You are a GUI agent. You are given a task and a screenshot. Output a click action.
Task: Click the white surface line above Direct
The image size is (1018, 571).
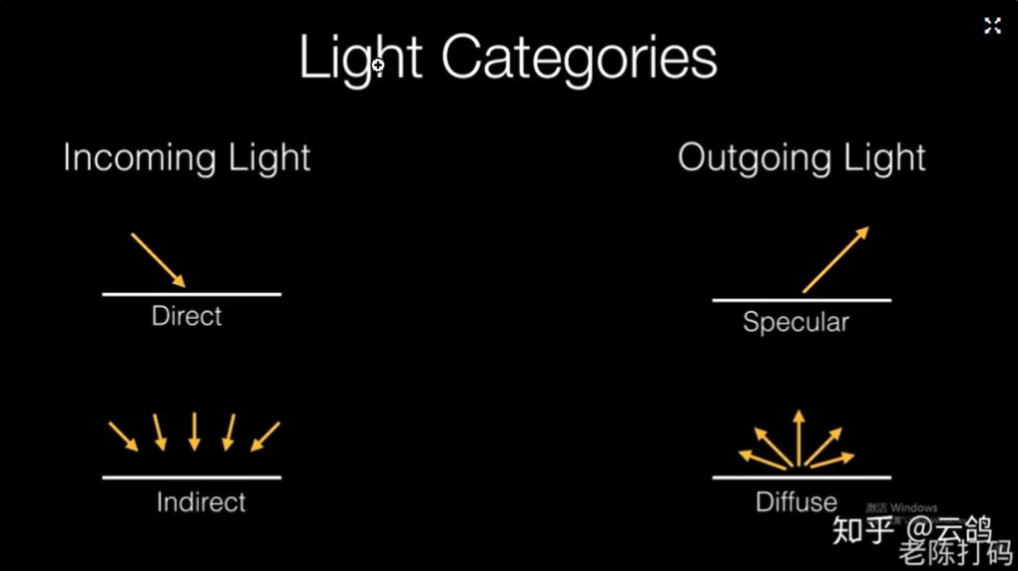[x=192, y=294]
